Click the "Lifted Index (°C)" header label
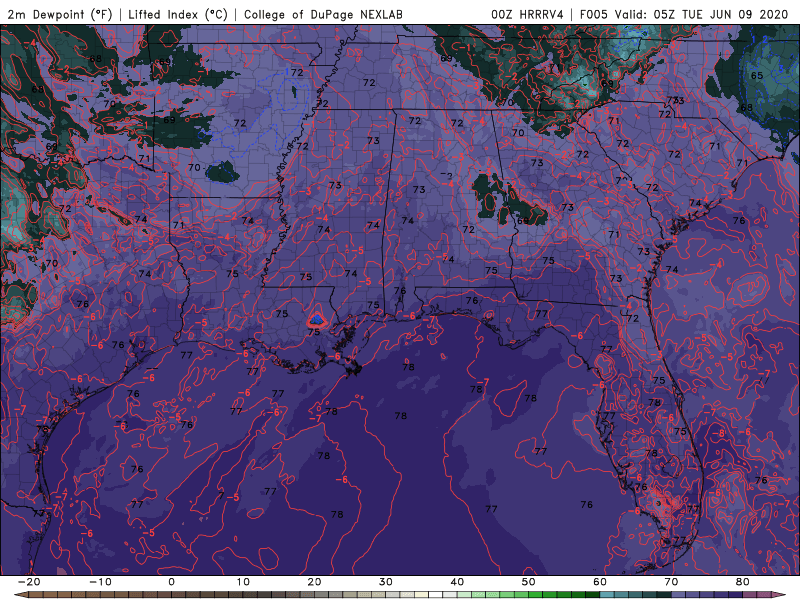 178,14
